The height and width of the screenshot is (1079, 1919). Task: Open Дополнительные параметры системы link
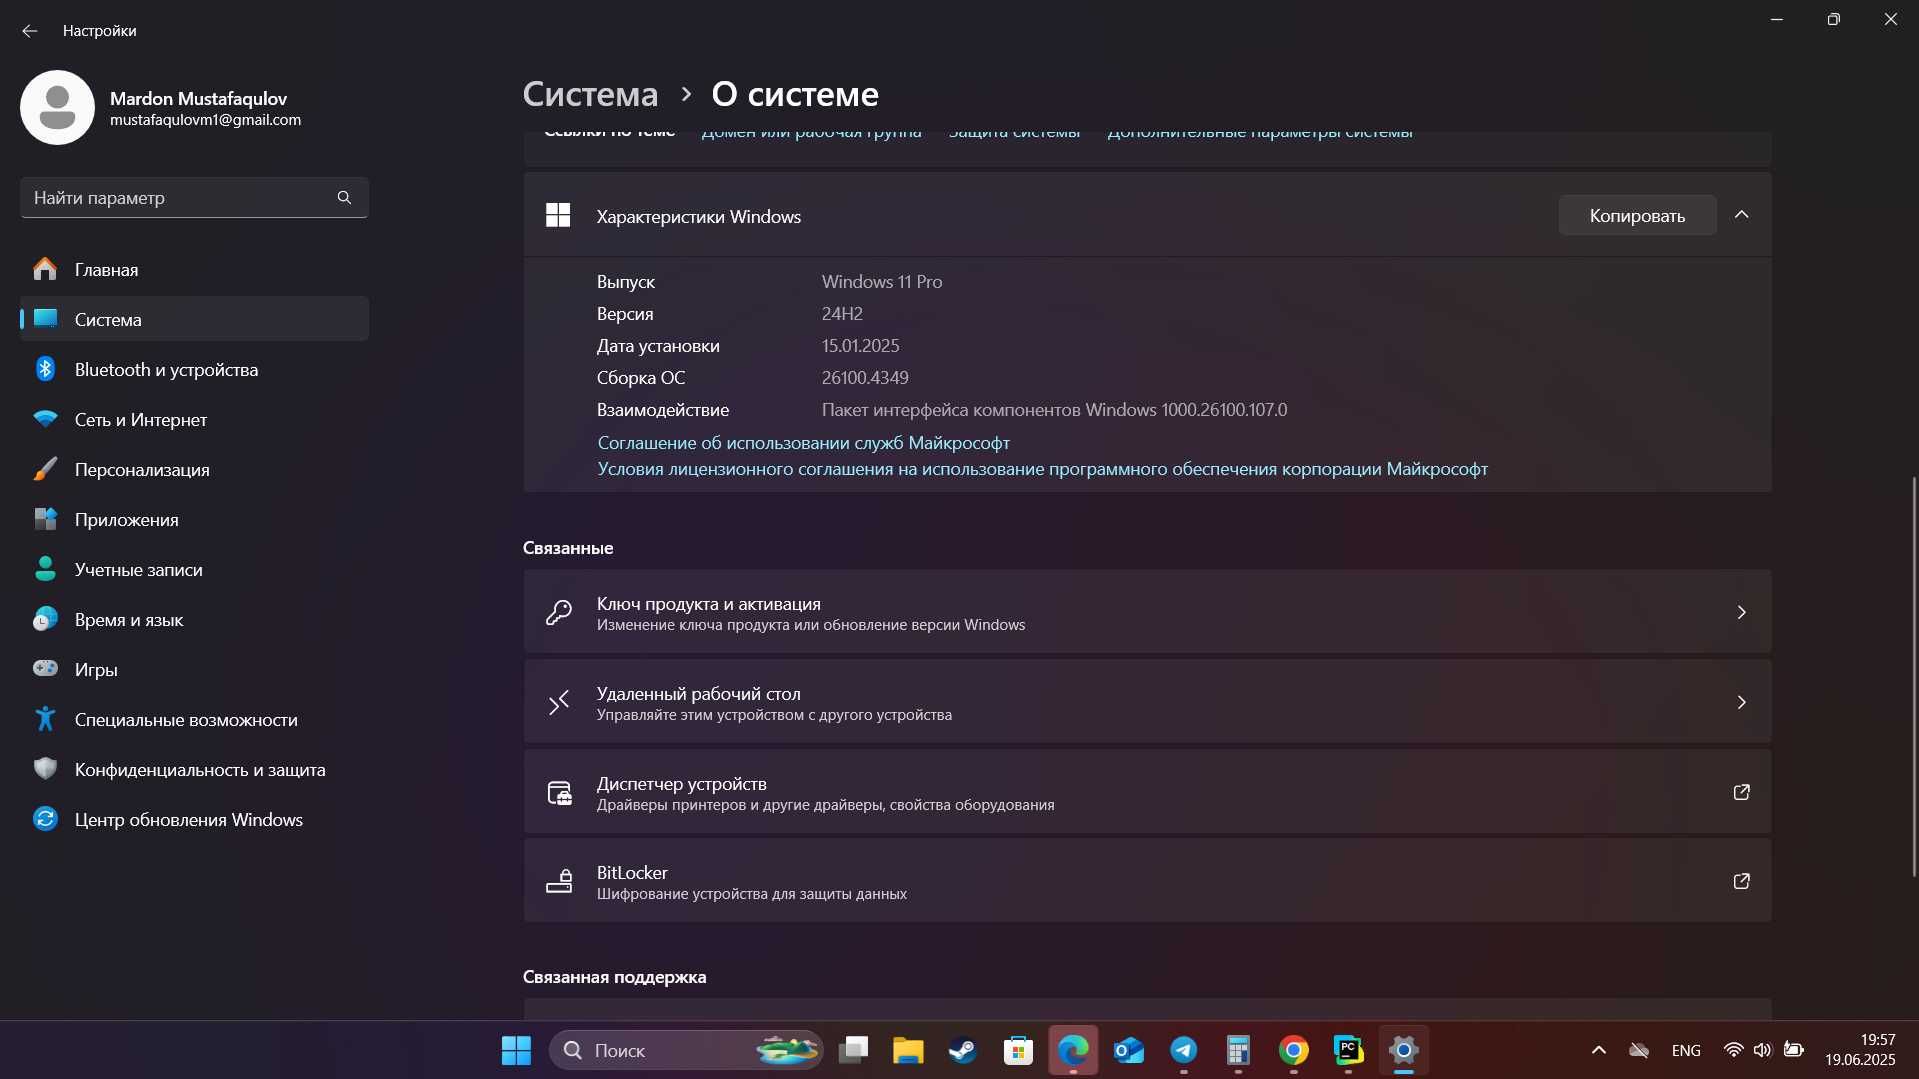[1260, 132]
